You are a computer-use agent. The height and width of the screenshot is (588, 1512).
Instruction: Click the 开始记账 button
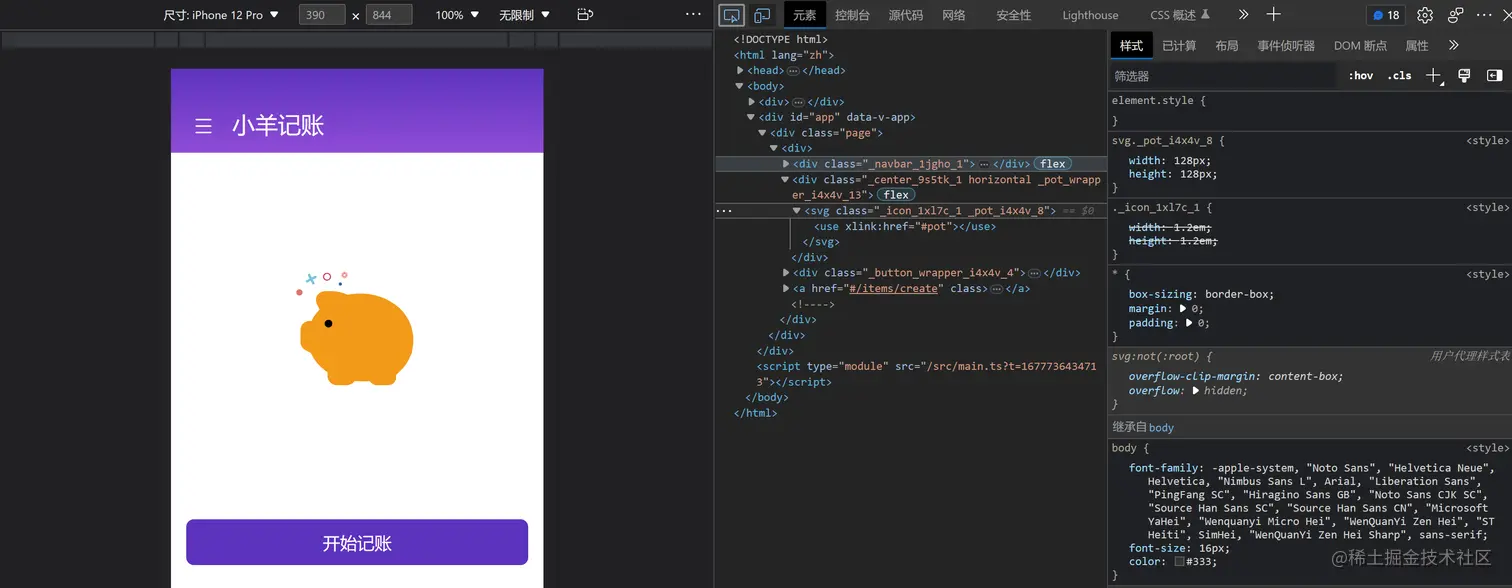click(x=357, y=543)
